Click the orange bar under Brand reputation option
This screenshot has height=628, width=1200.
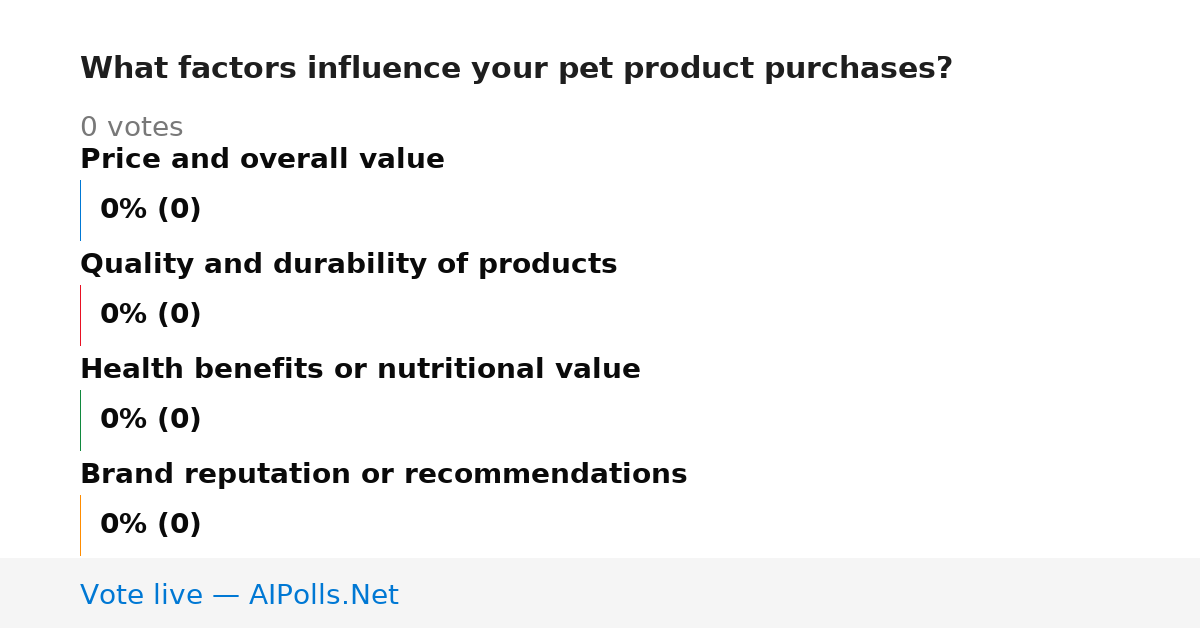80,525
